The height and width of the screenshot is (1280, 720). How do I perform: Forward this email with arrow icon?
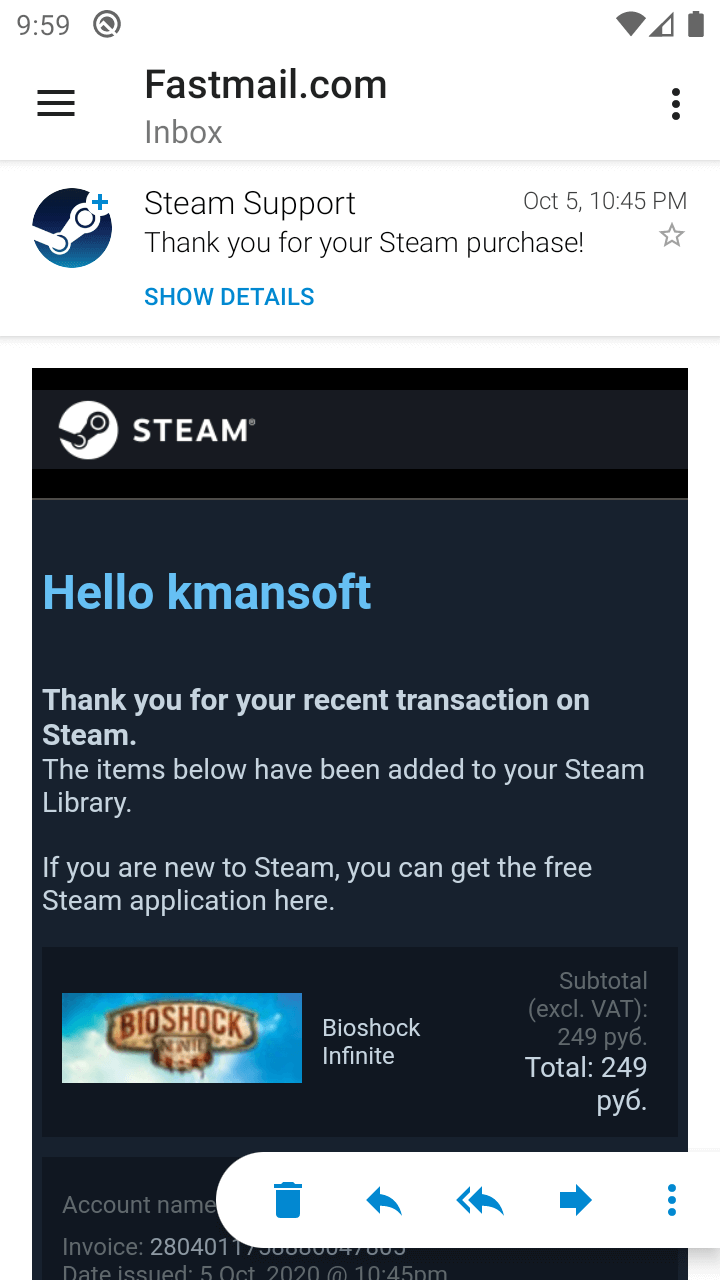click(576, 1199)
